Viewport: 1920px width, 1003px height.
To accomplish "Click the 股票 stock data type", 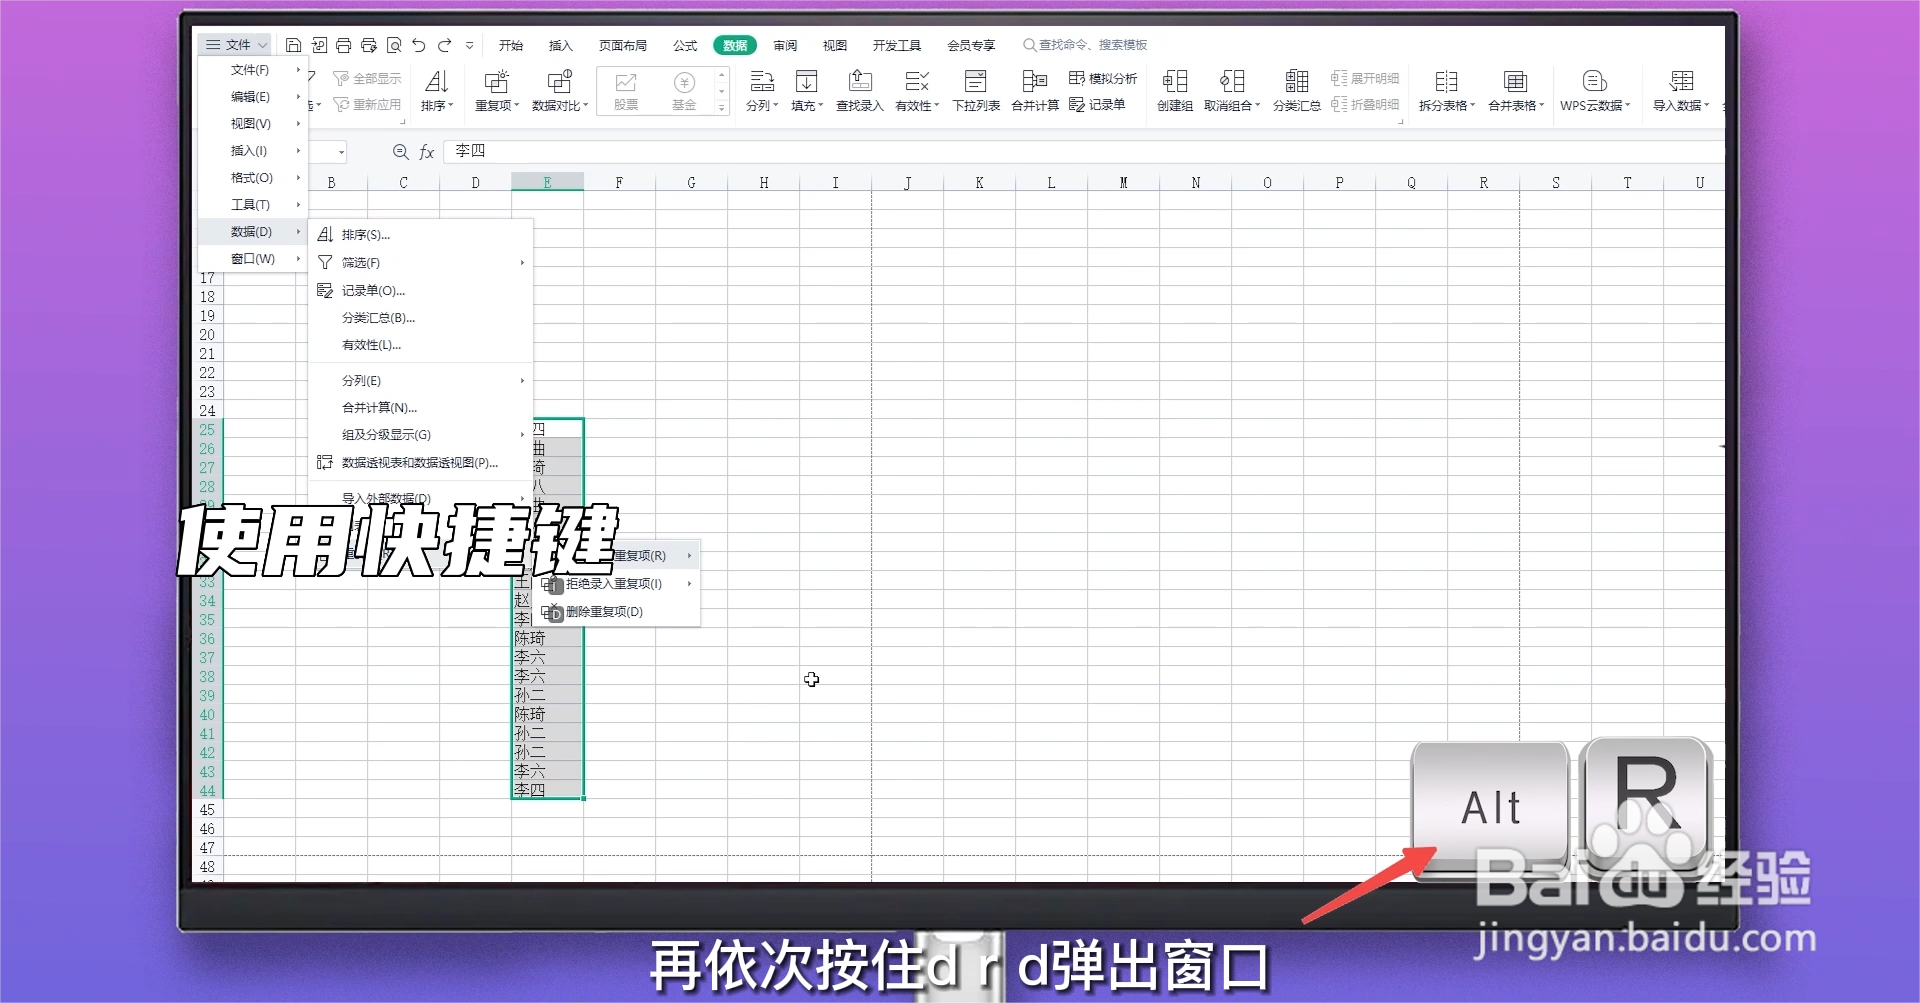I will coord(626,90).
